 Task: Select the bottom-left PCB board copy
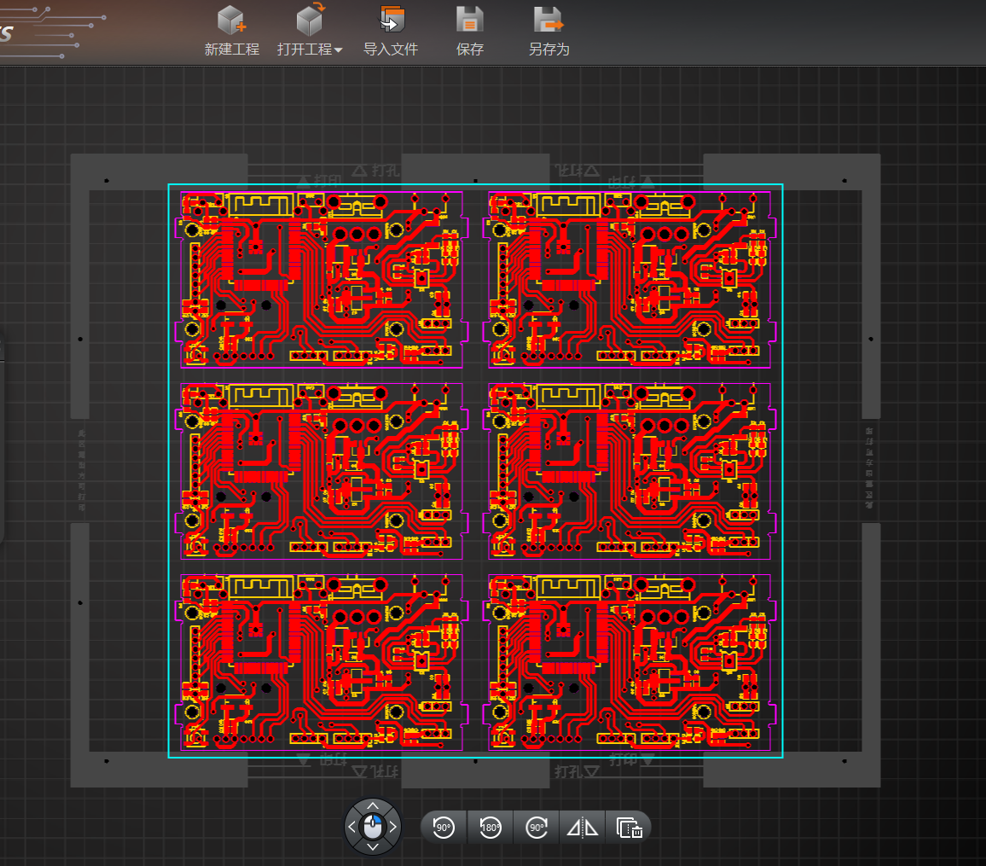coord(321,662)
